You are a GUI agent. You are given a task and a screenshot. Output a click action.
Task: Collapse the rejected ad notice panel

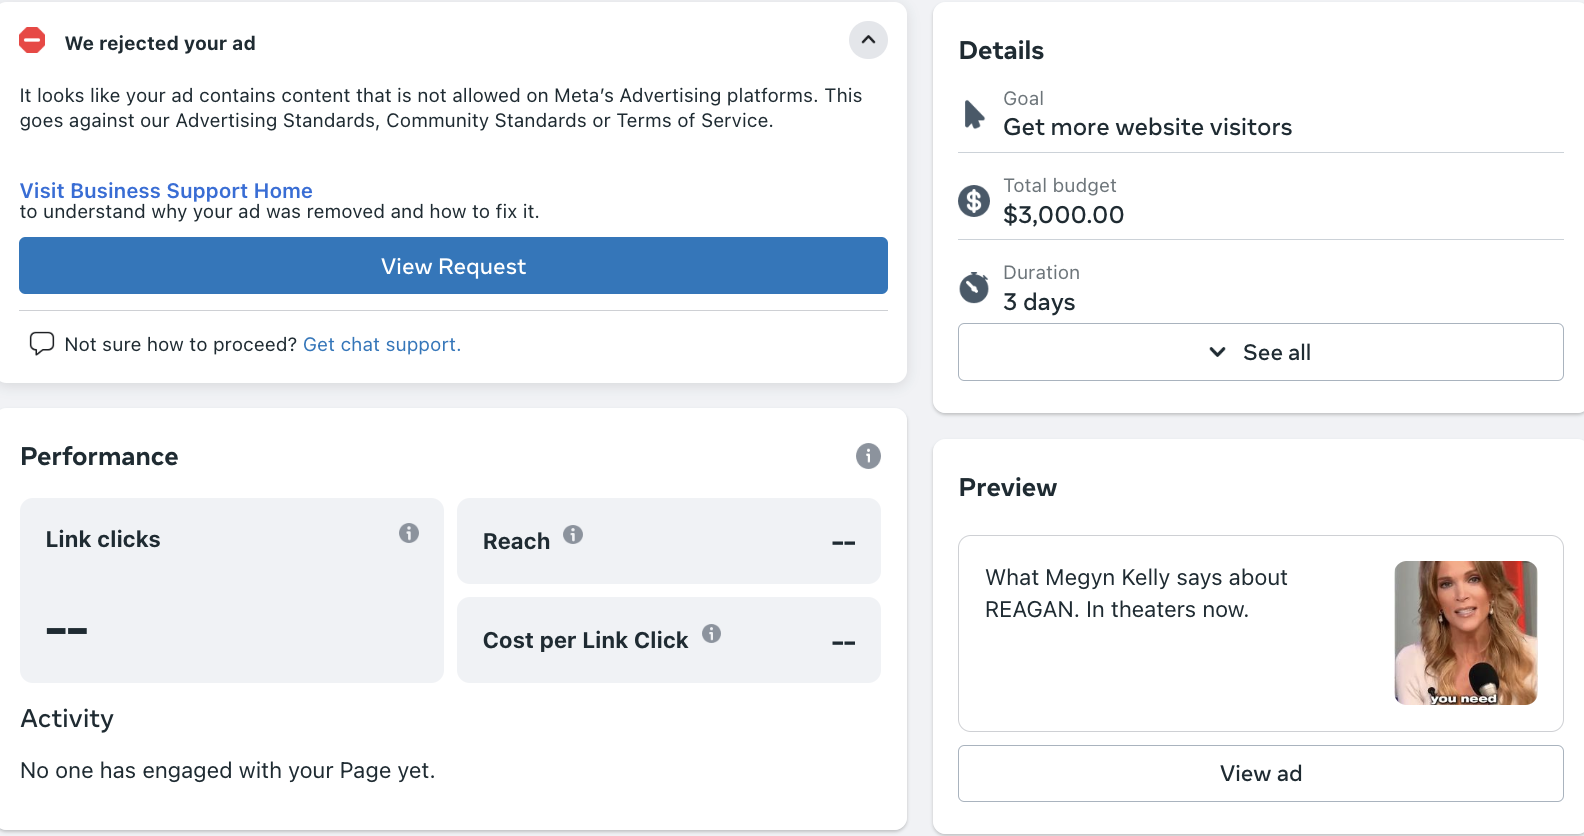click(868, 40)
